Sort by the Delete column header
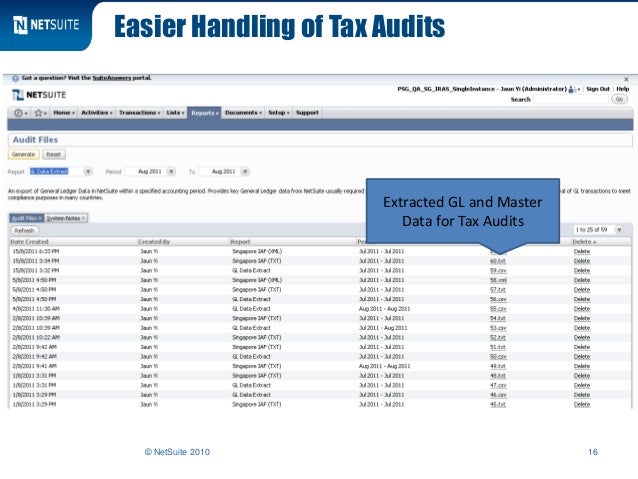Screen dimensions: 638x479 pos(584,242)
